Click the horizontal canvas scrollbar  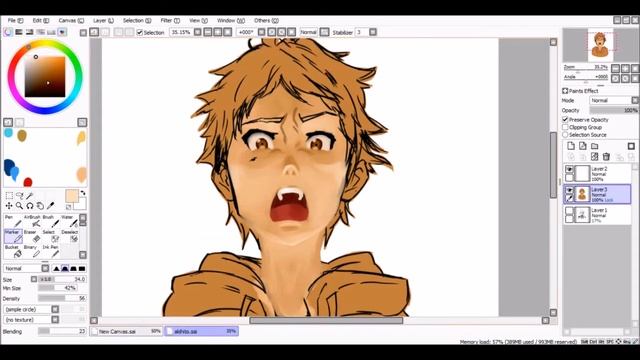326,320
